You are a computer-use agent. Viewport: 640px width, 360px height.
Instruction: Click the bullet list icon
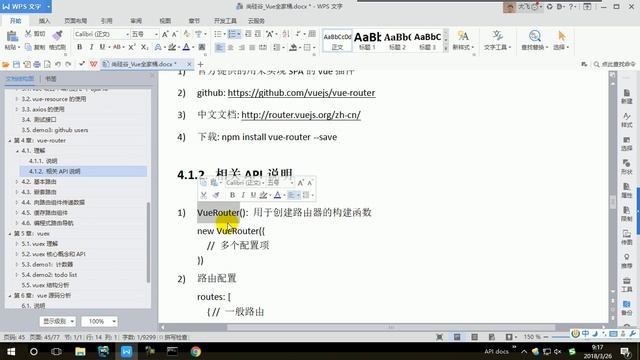pyautogui.click(x=218, y=34)
